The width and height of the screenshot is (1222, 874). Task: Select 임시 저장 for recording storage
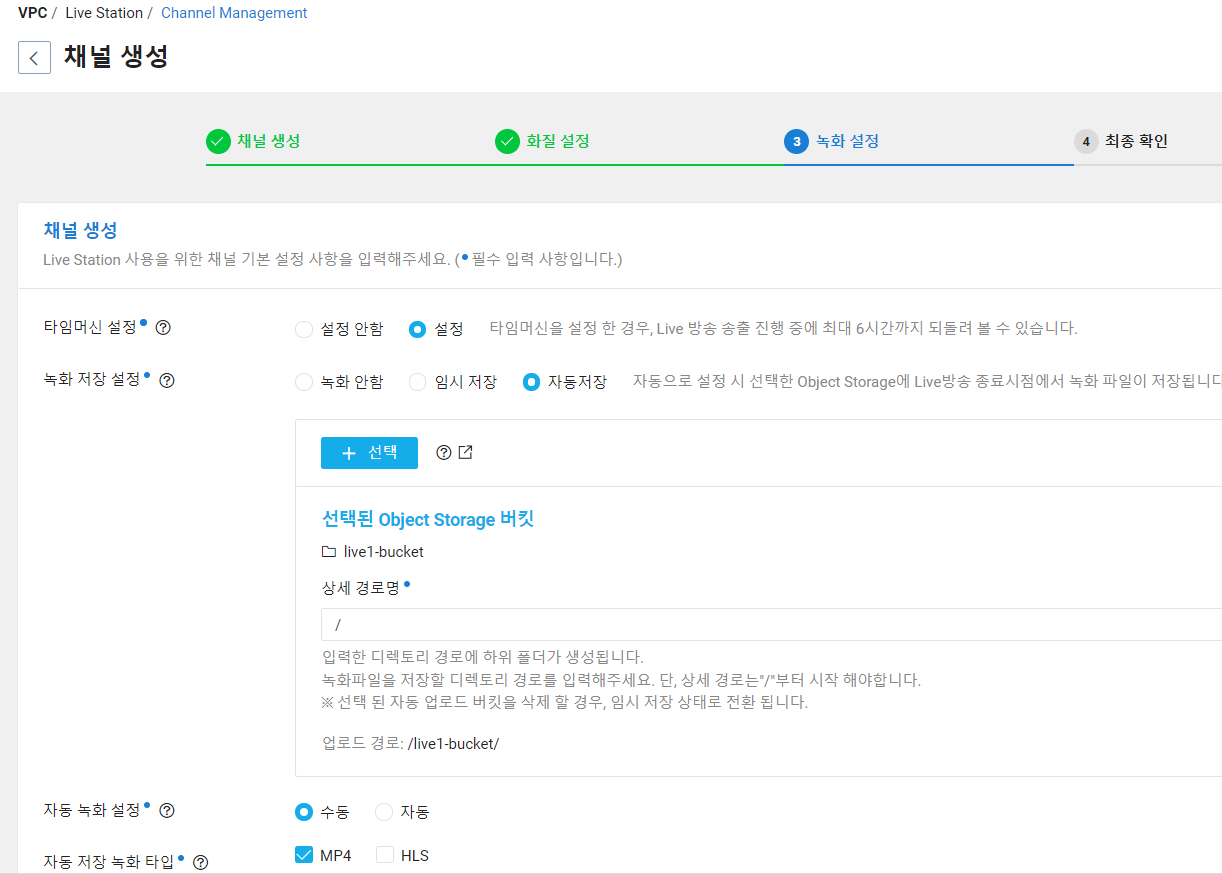click(x=417, y=380)
